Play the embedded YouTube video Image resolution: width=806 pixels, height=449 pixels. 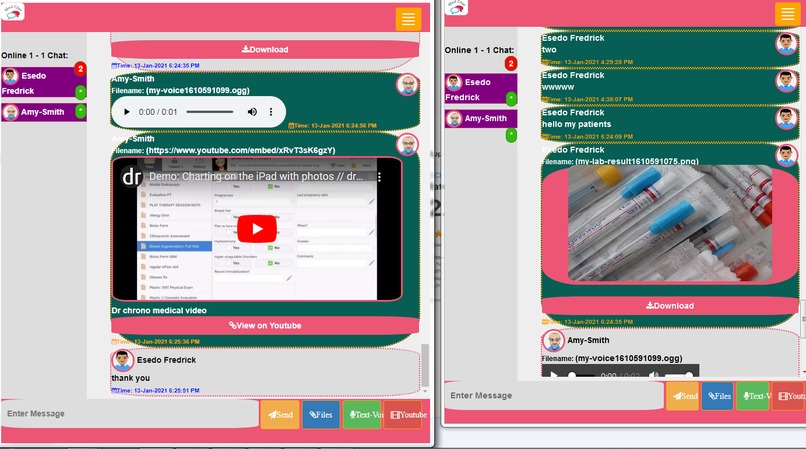click(257, 229)
